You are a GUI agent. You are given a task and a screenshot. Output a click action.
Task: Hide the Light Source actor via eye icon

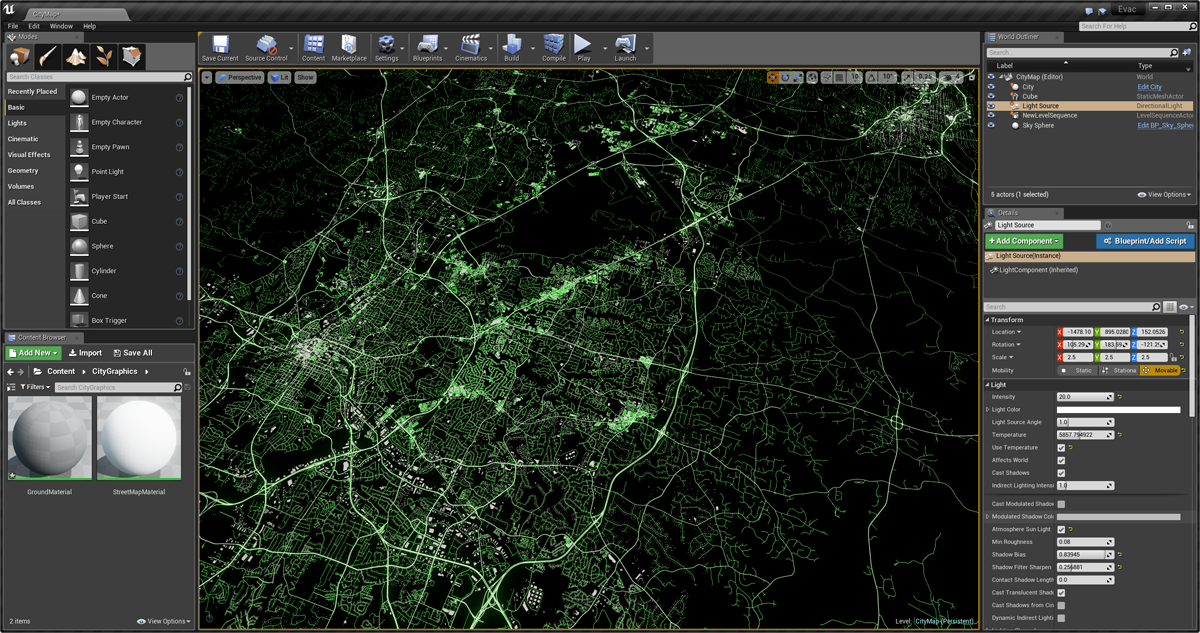pos(991,106)
